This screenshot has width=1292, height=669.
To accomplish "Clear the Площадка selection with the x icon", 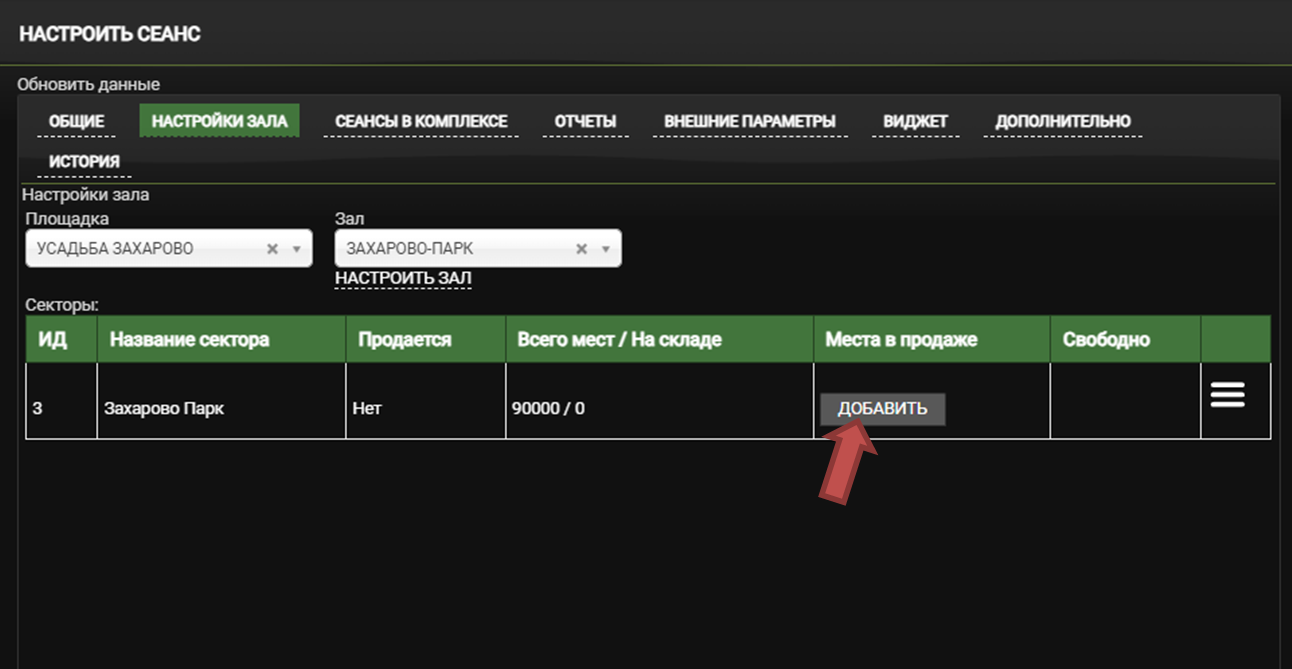I will (x=272, y=249).
